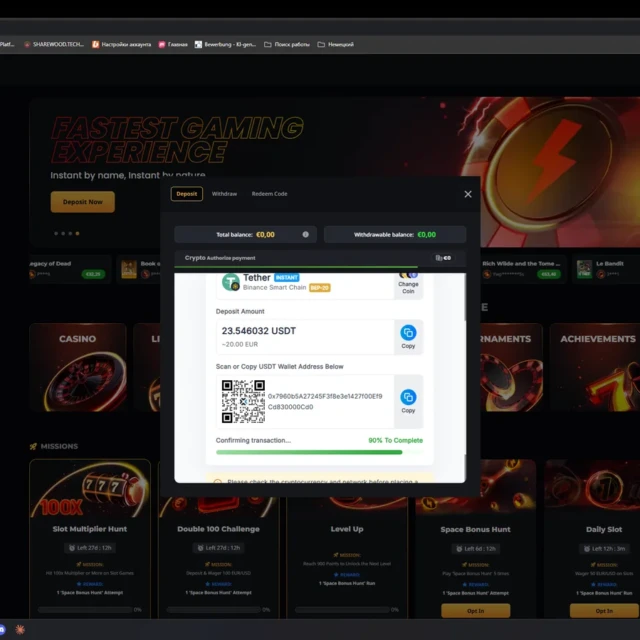The height and width of the screenshot is (640, 640).
Task: Open the Rich Wilde and the Tome win
Action: click(x=523, y=269)
